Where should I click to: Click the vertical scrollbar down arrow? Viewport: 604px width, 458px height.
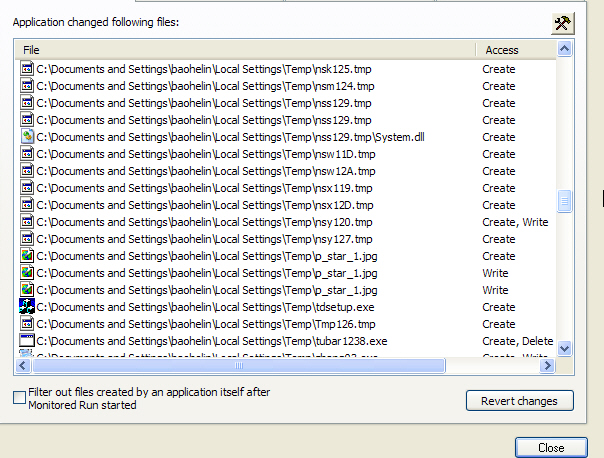click(565, 349)
